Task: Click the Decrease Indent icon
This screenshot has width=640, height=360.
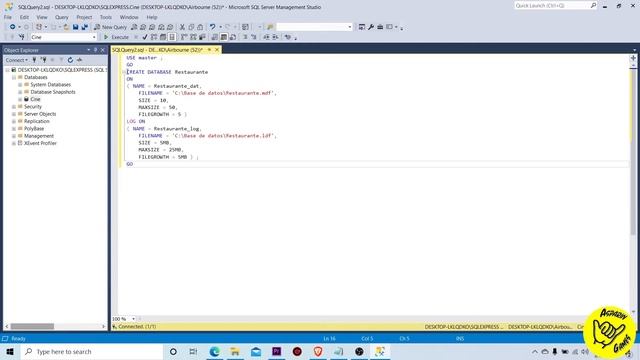Action: (266, 37)
